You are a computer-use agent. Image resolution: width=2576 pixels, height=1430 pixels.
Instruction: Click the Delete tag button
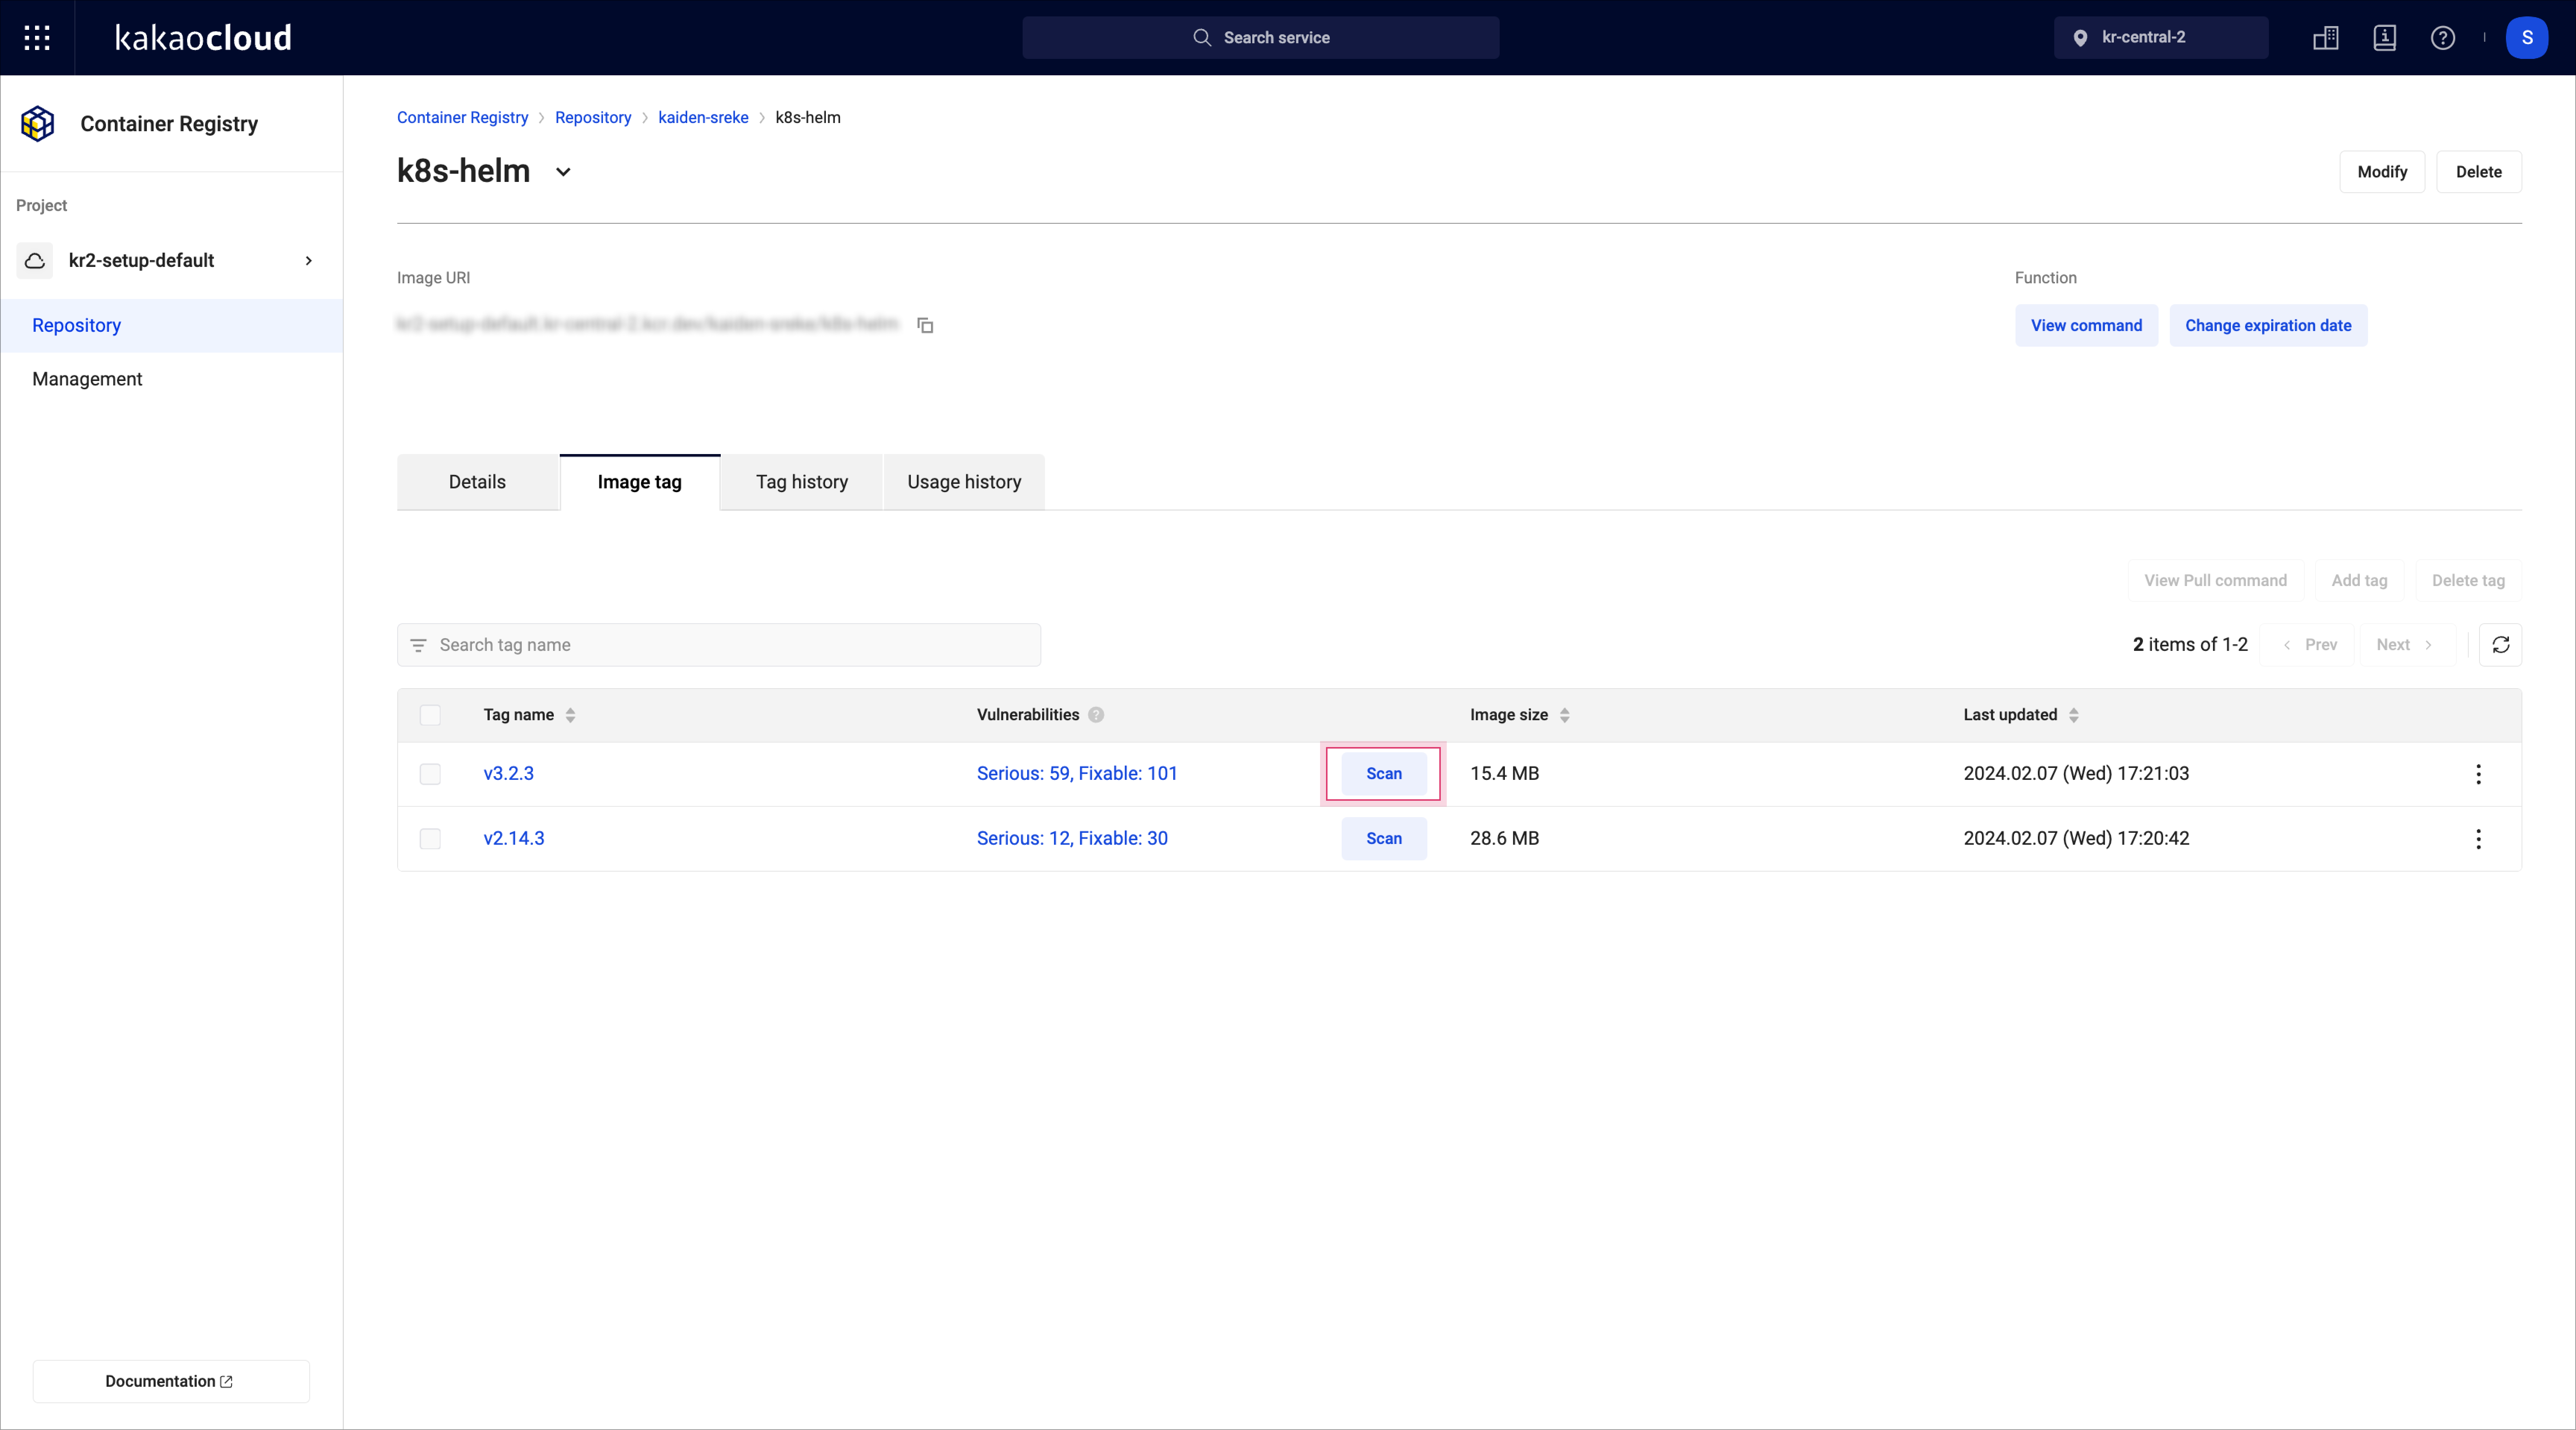pyautogui.click(x=2468, y=581)
